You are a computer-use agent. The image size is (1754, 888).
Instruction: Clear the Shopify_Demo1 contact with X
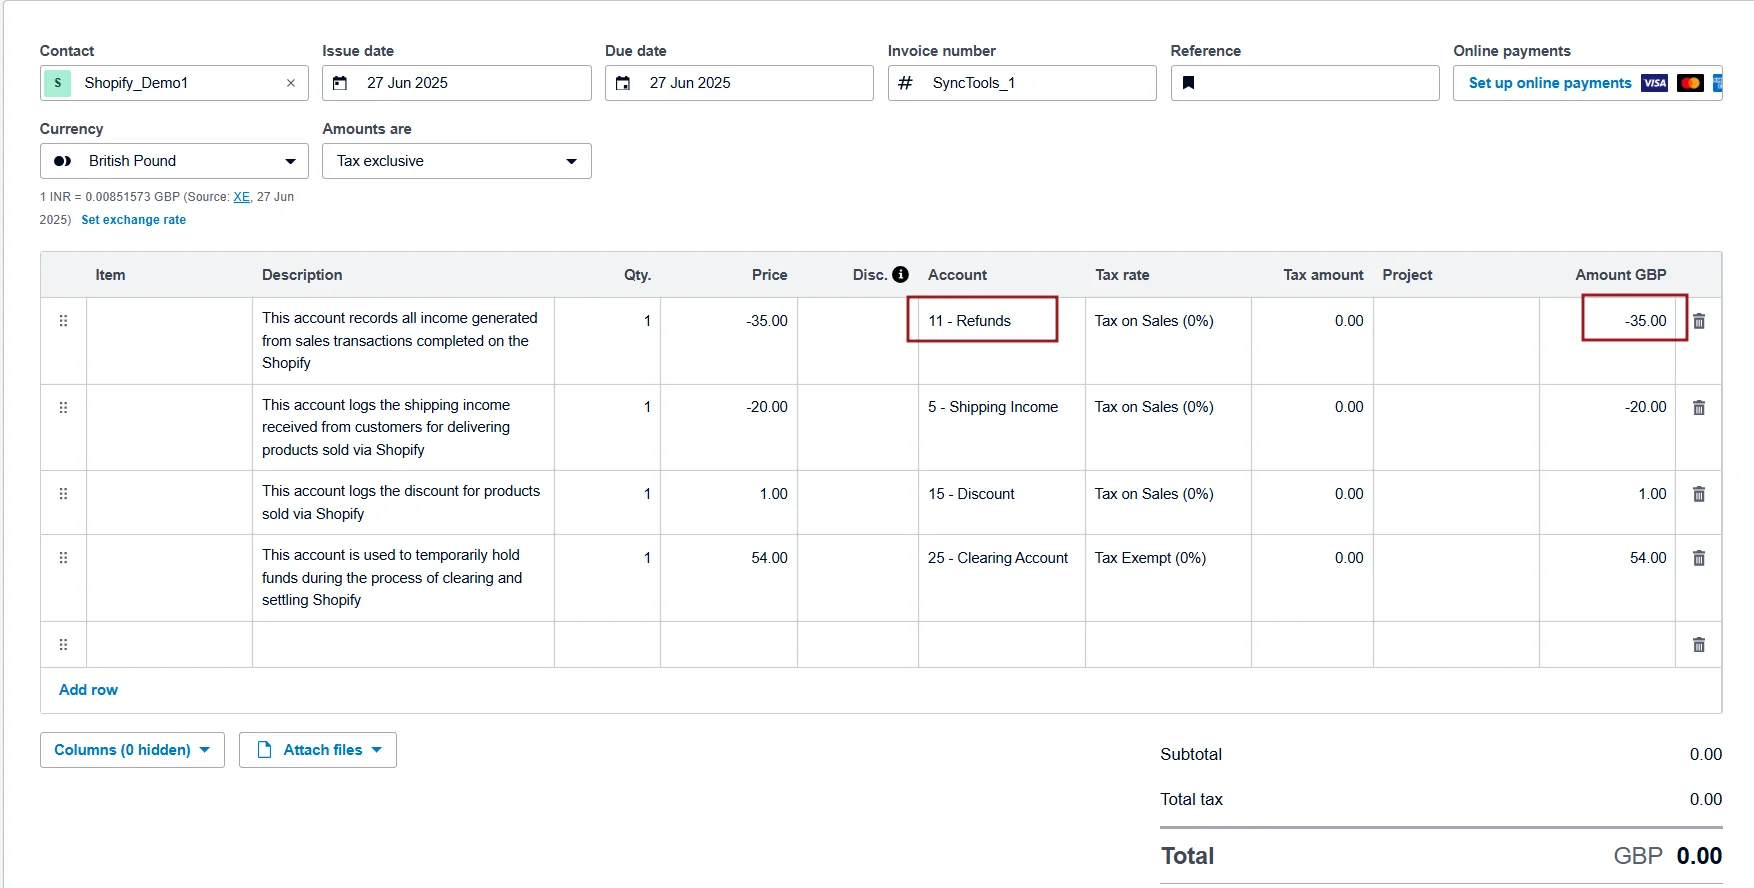291,83
